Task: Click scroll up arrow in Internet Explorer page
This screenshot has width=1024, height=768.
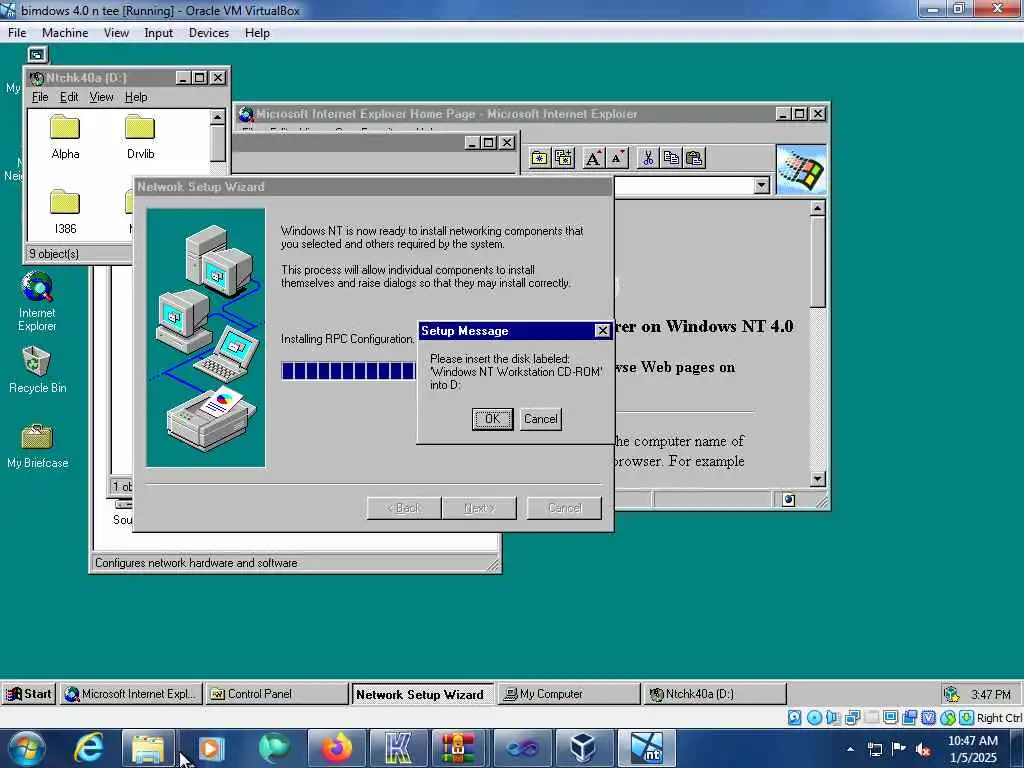Action: [x=818, y=208]
